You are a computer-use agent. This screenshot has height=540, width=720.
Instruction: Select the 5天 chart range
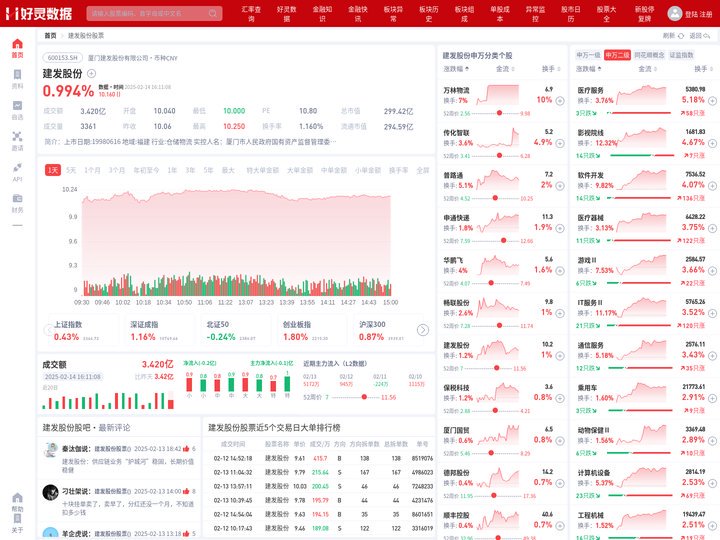tap(71, 170)
